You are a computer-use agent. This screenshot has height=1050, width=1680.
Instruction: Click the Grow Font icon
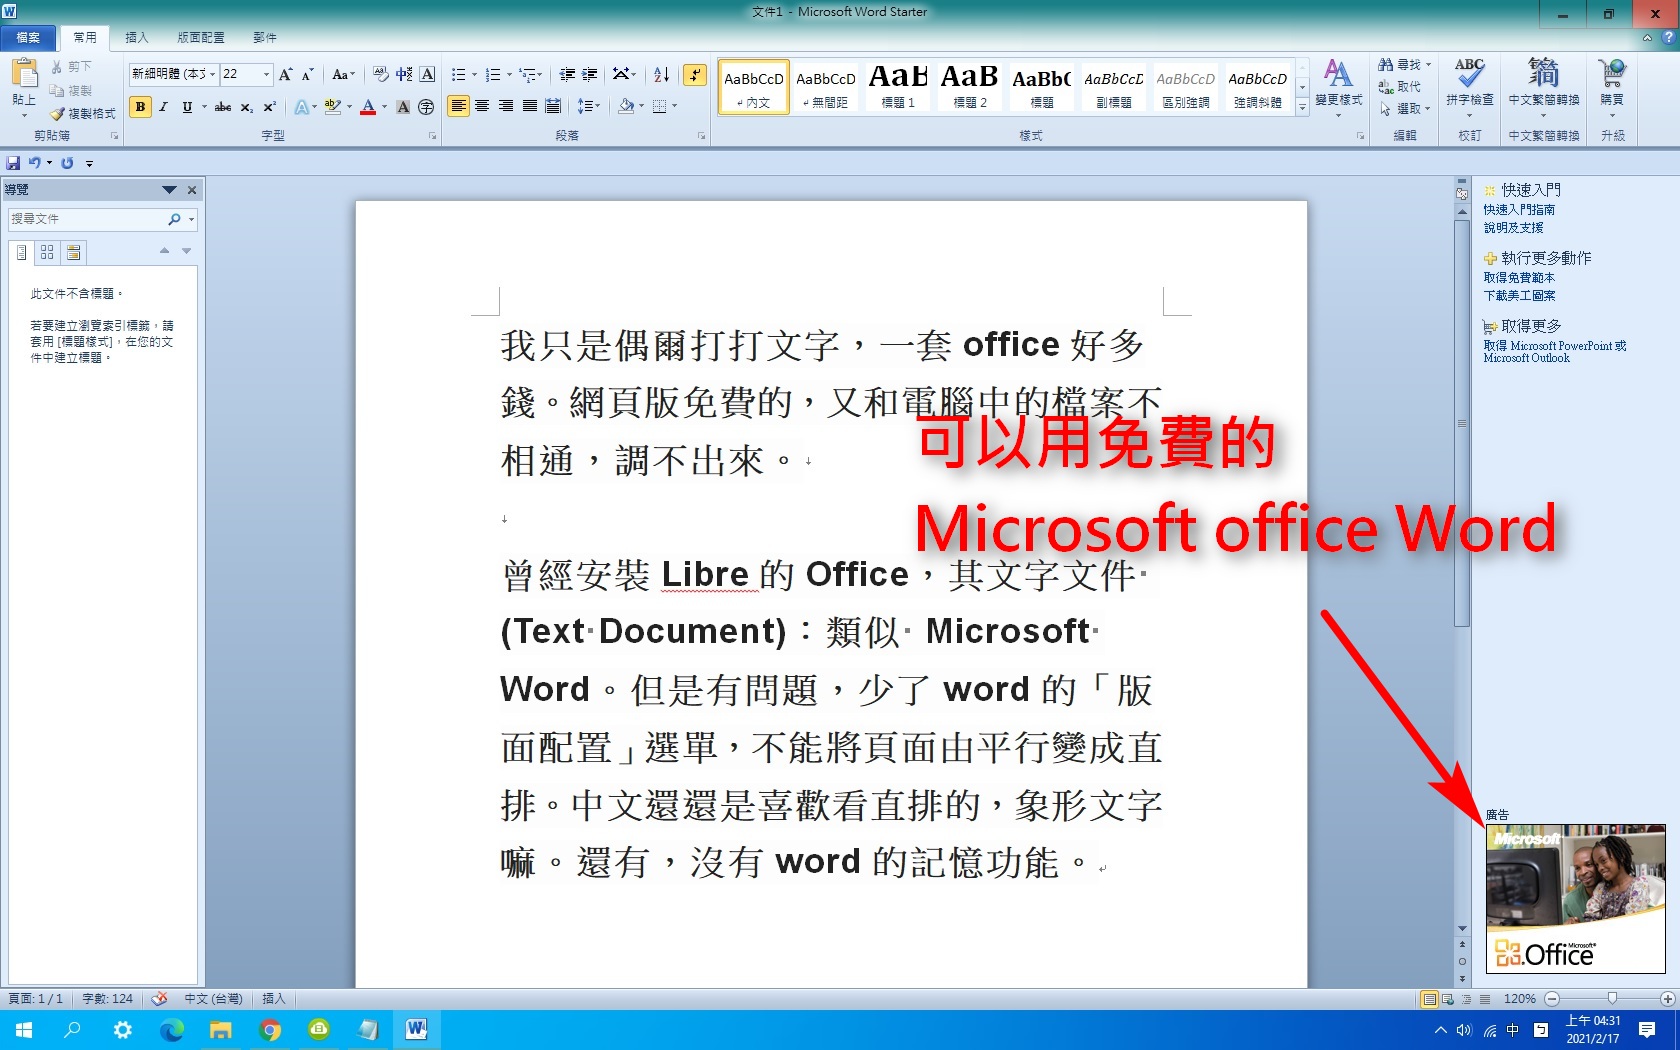tap(286, 74)
